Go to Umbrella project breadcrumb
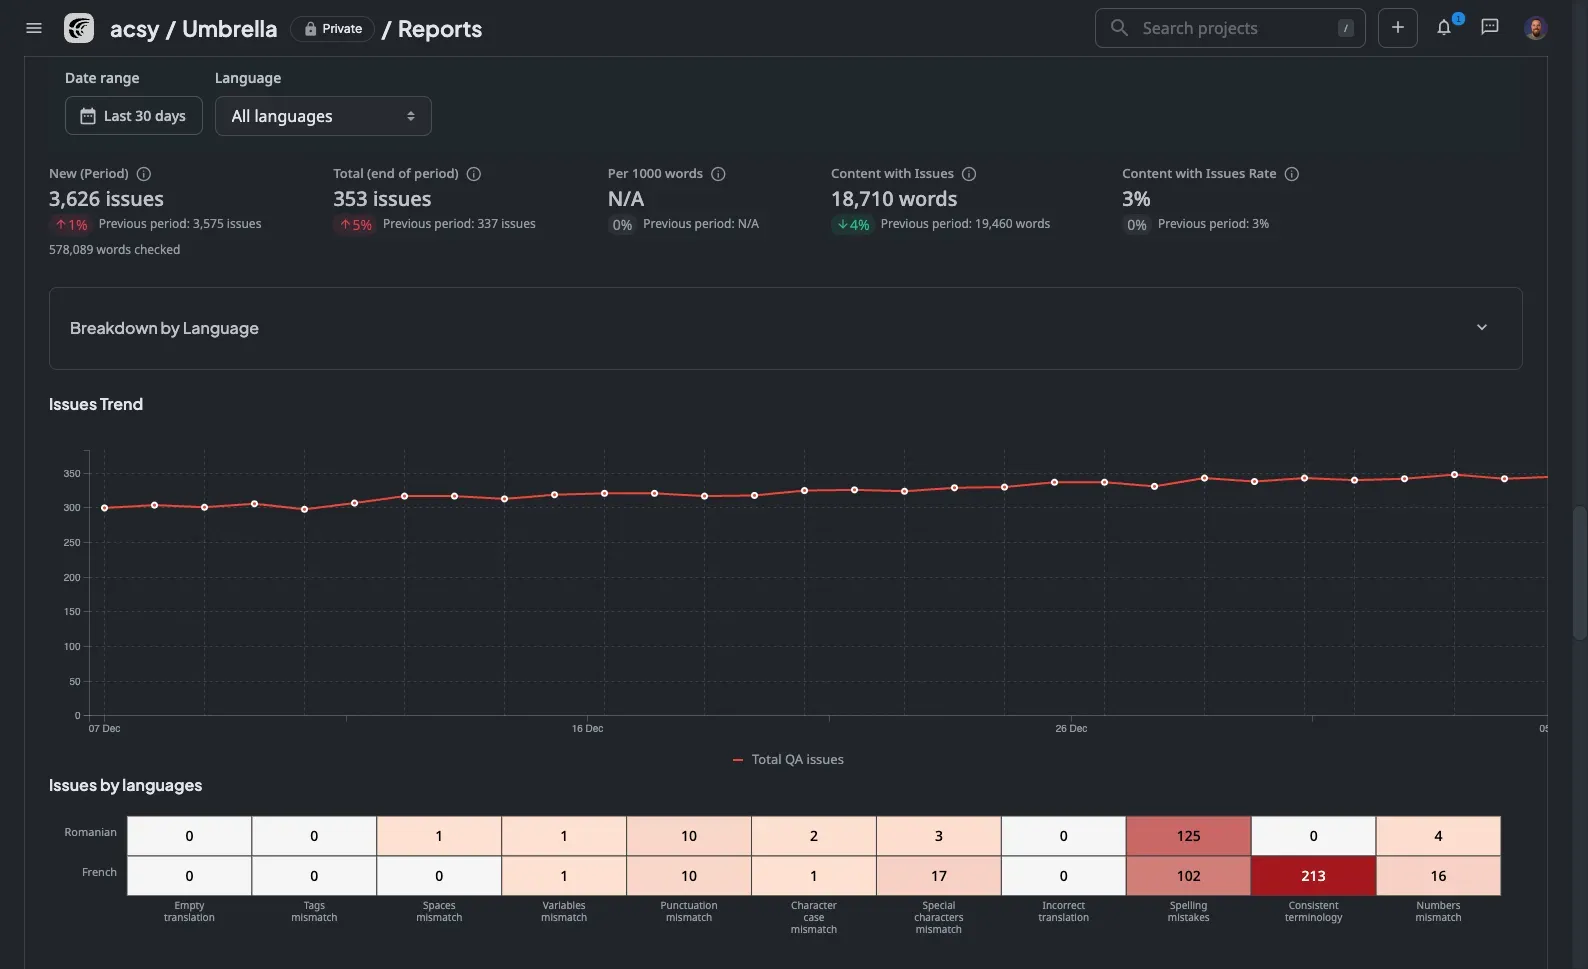The width and height of the screenshot is (1588, 969). [x=229, y=29]
